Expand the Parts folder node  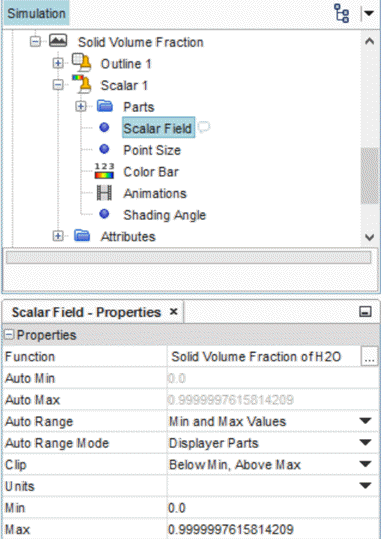tap(80, 107)
